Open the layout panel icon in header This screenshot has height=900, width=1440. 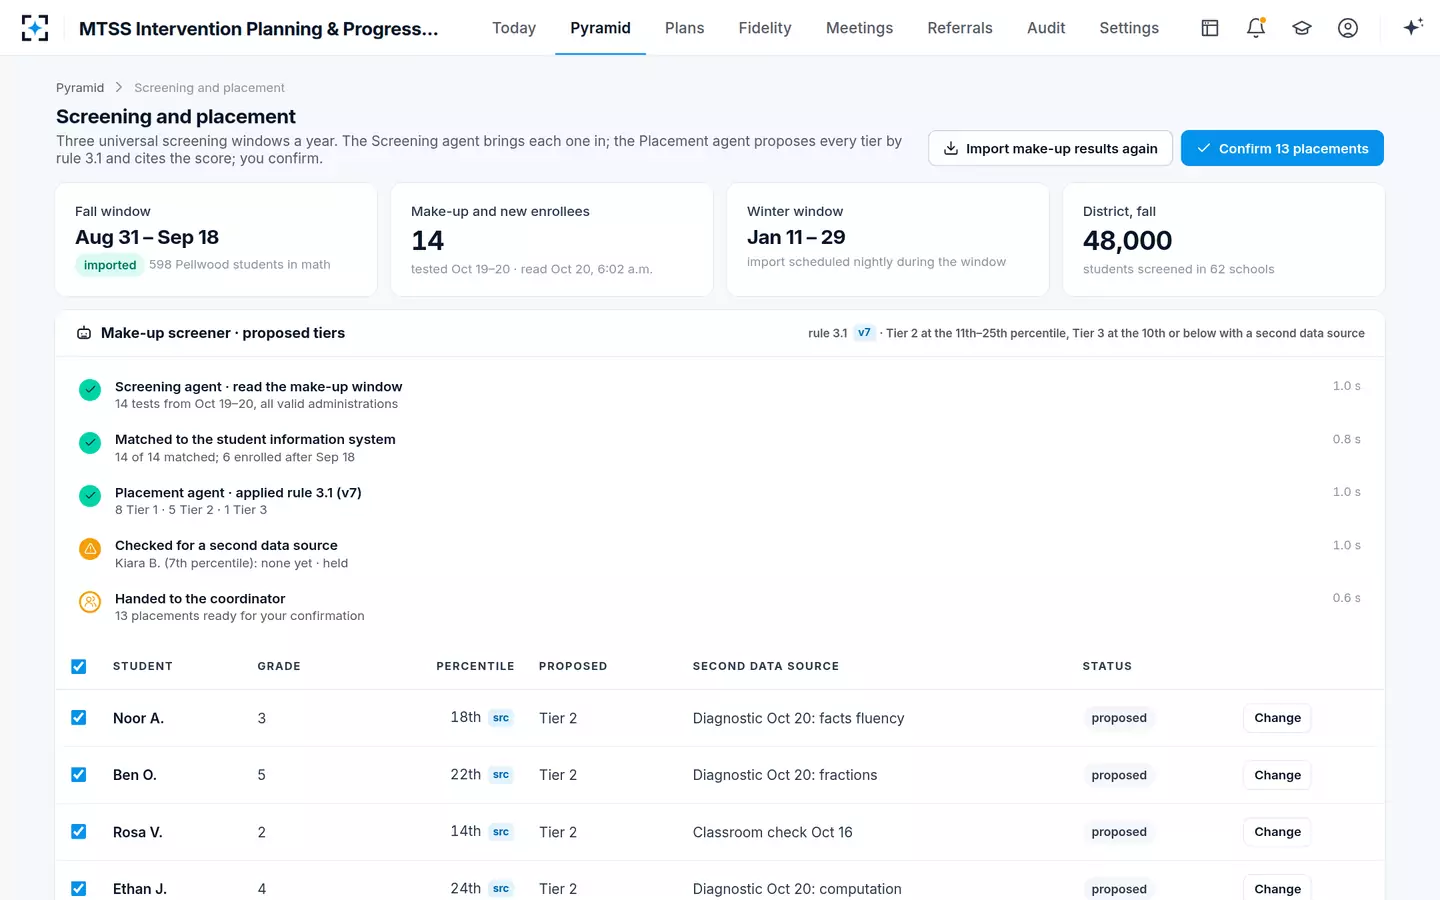coord(1210,28)
